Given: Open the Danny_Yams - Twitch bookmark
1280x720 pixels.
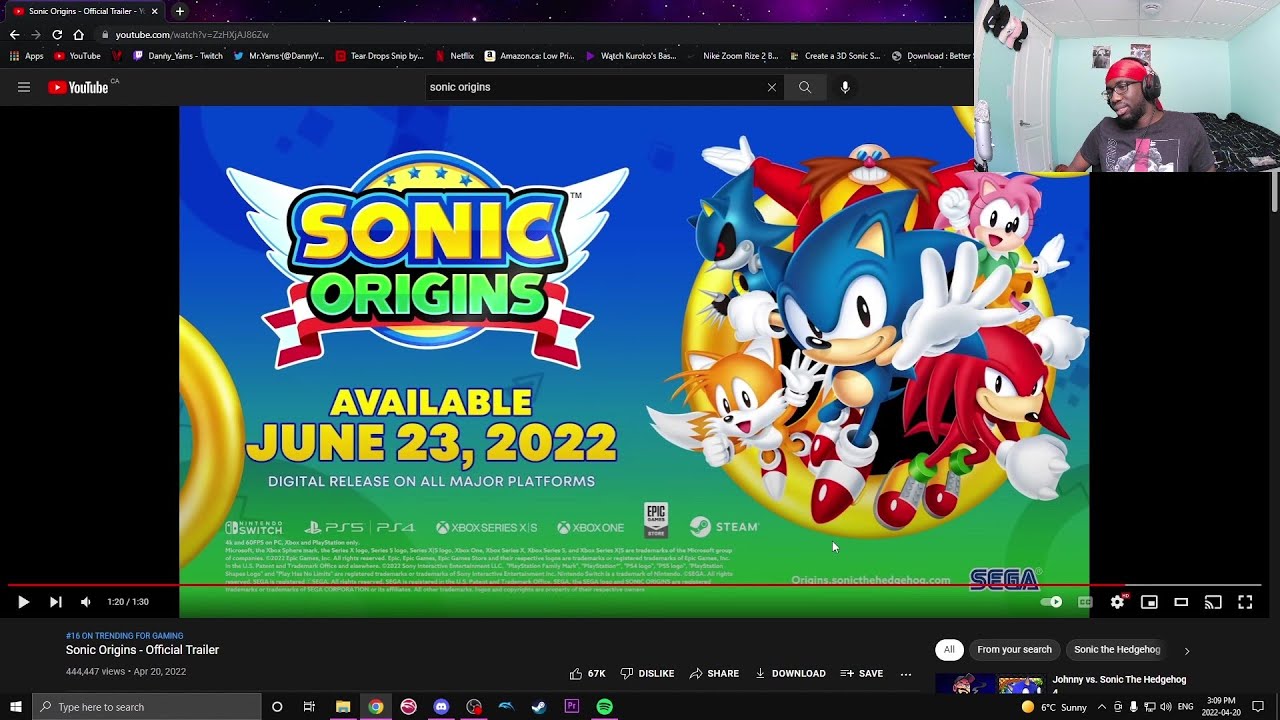Looking at the screenshot, I should 178,56.
